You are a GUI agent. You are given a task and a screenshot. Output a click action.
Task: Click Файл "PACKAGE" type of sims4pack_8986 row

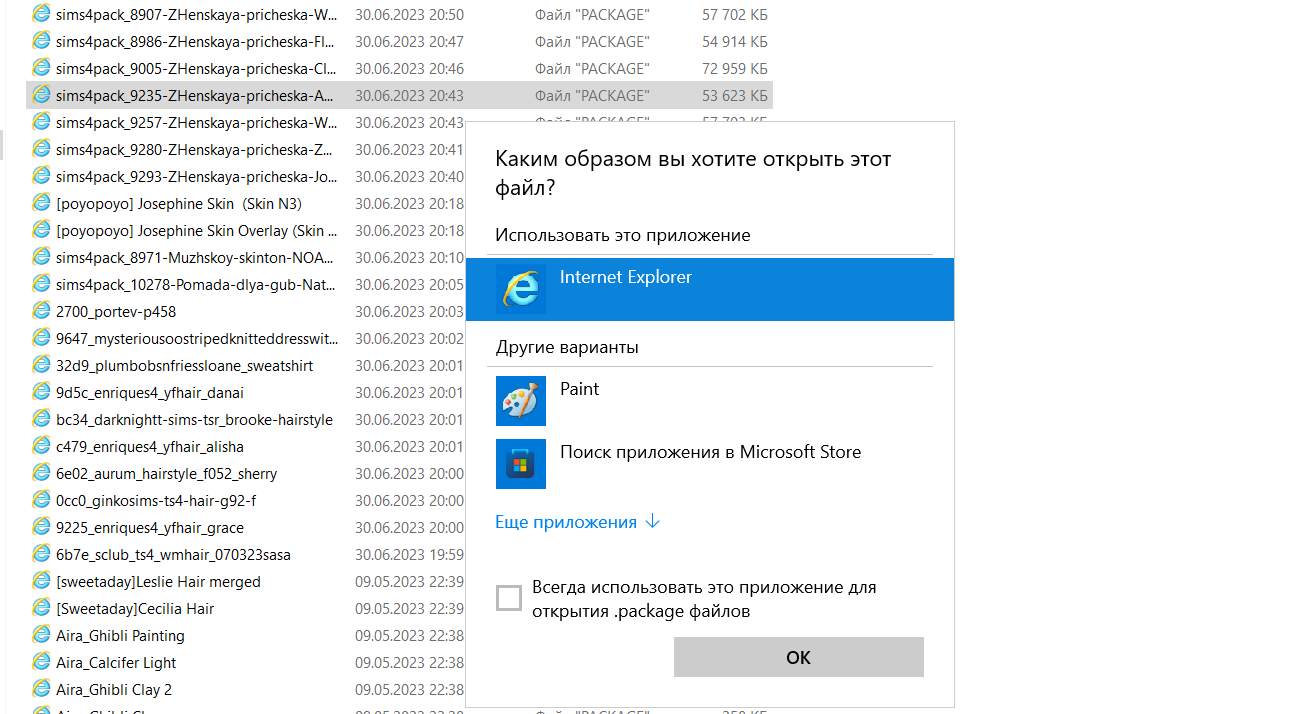coord(592,42)
